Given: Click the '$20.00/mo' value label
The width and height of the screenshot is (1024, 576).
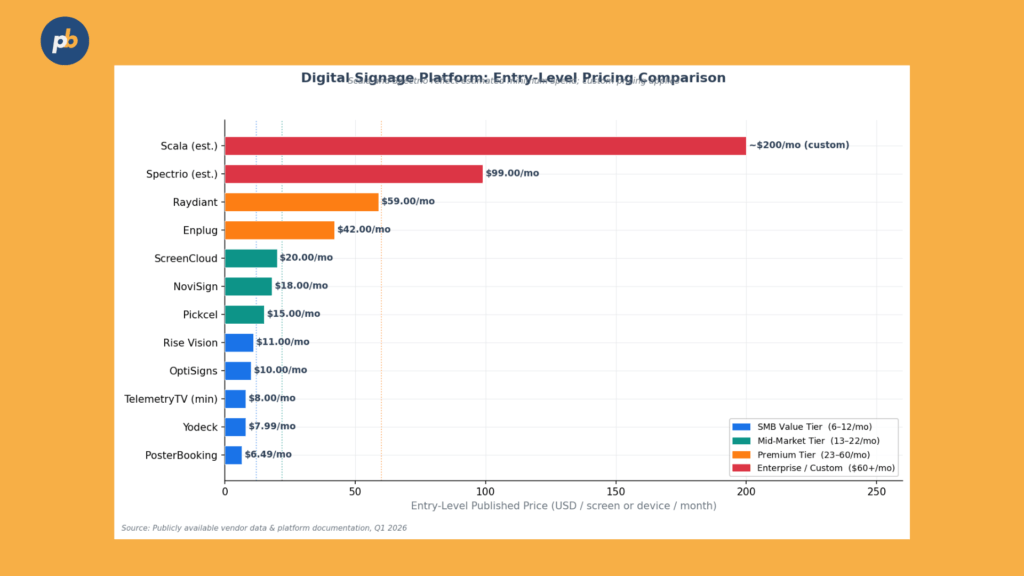Looking at the screenshot, I should pos(306,257).
